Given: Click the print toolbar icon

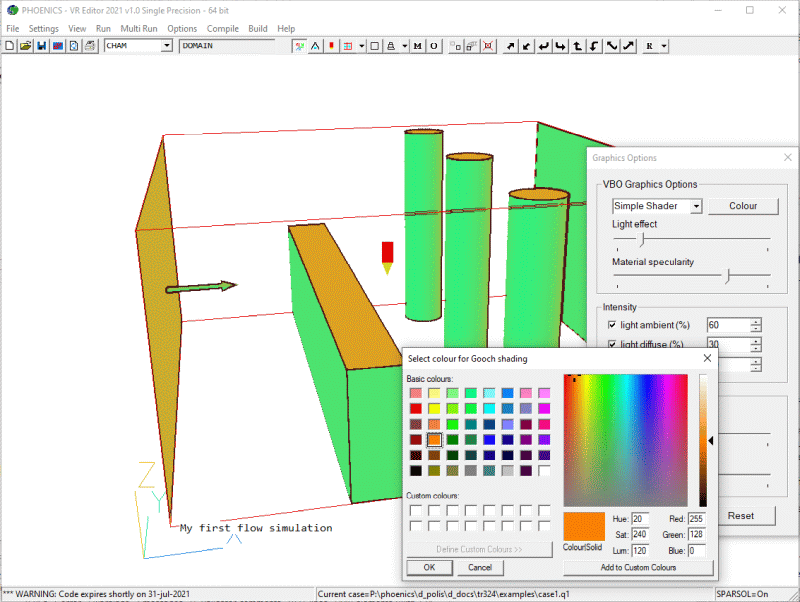Looking at the screenshot, I should (88, 45).
